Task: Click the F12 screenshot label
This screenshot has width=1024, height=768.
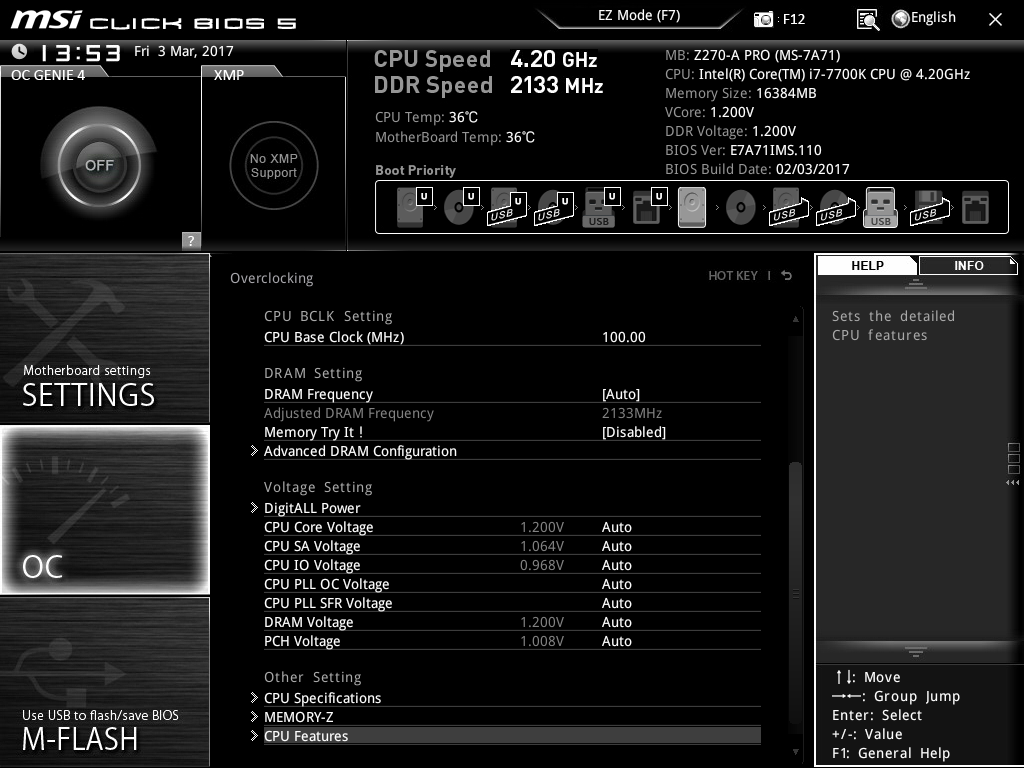Action: (793, 19)
